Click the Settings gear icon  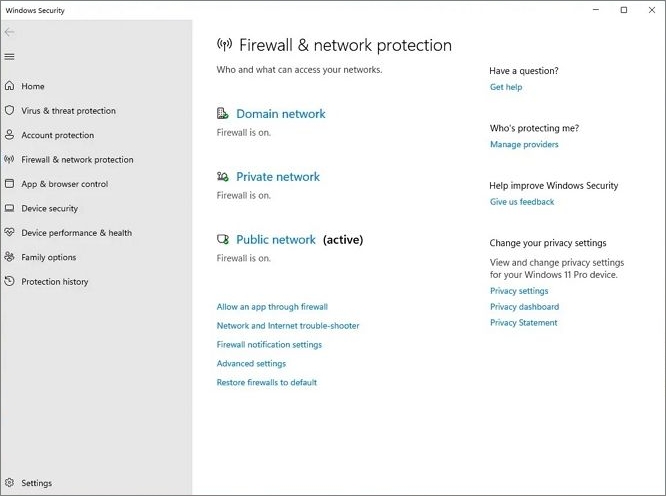(10, 483)
